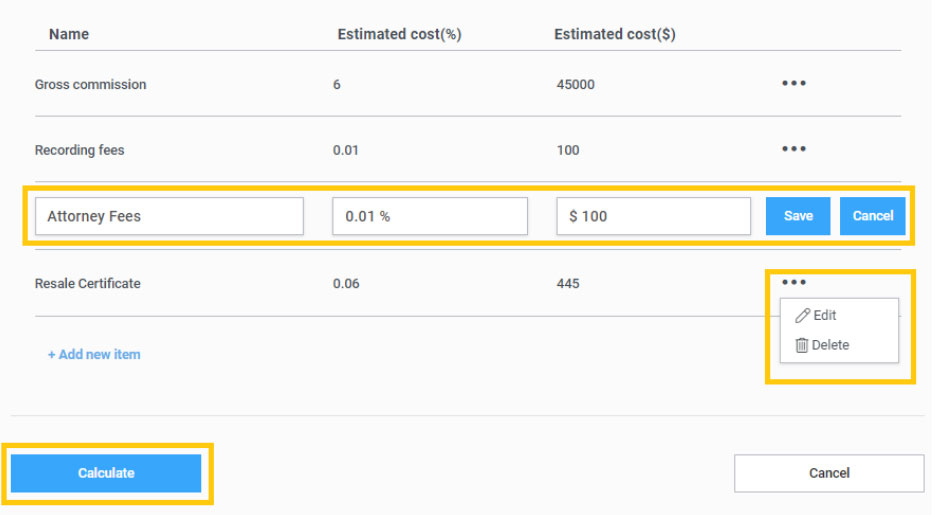Choose Edit from the row menu

click(x=816, y=315)
